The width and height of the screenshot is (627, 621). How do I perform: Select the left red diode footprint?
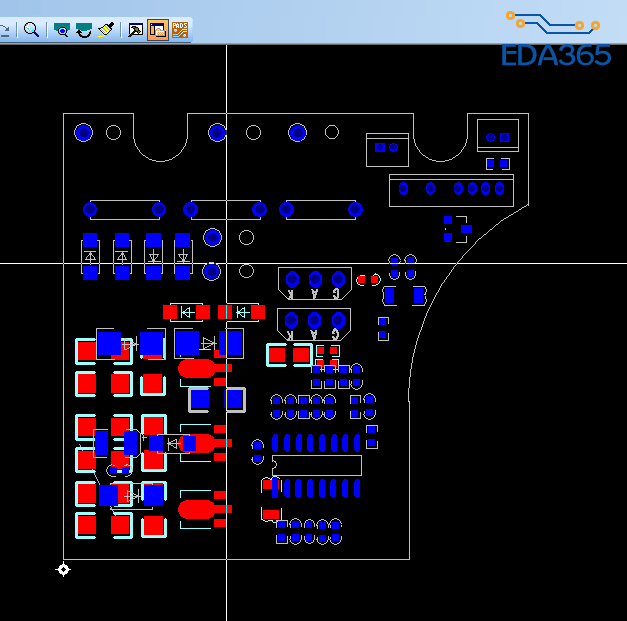[x=186, y=312]
